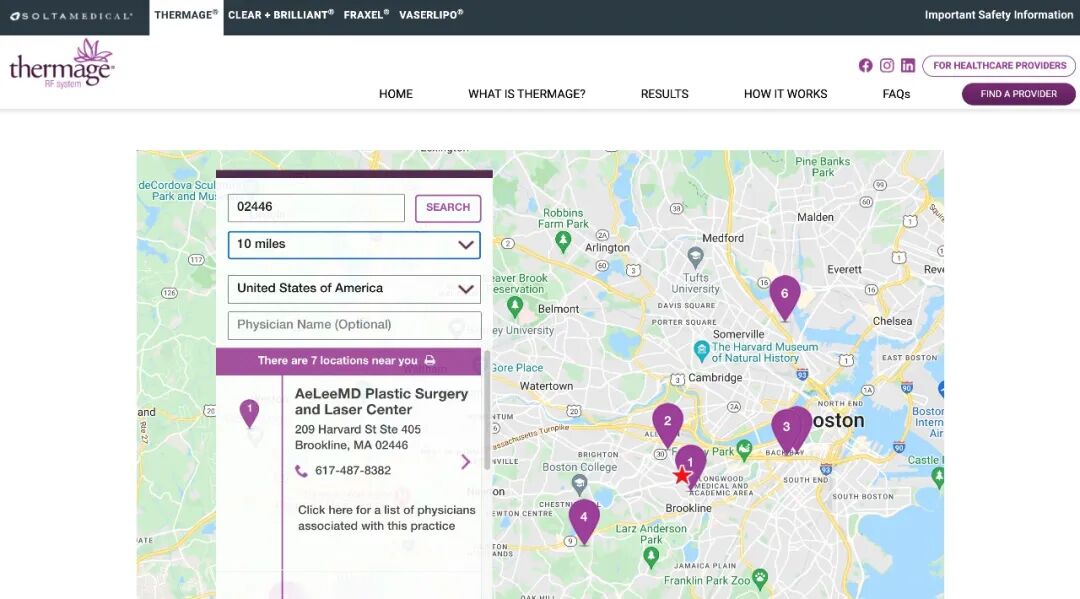
Task: Switch to the VASERLIPO brand tab
Action: [x=431, y=14]
